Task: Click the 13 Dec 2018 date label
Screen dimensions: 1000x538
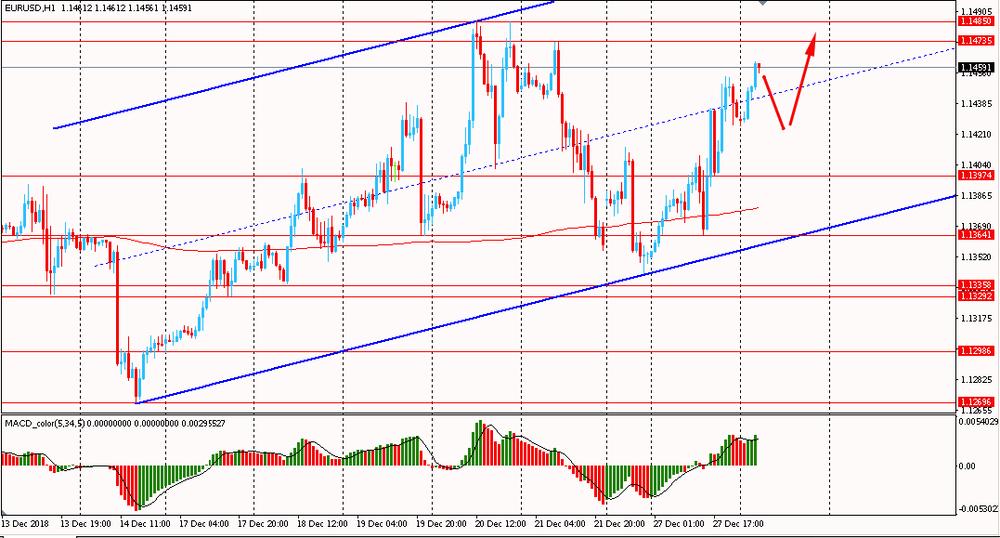Action: pos(25,524)
